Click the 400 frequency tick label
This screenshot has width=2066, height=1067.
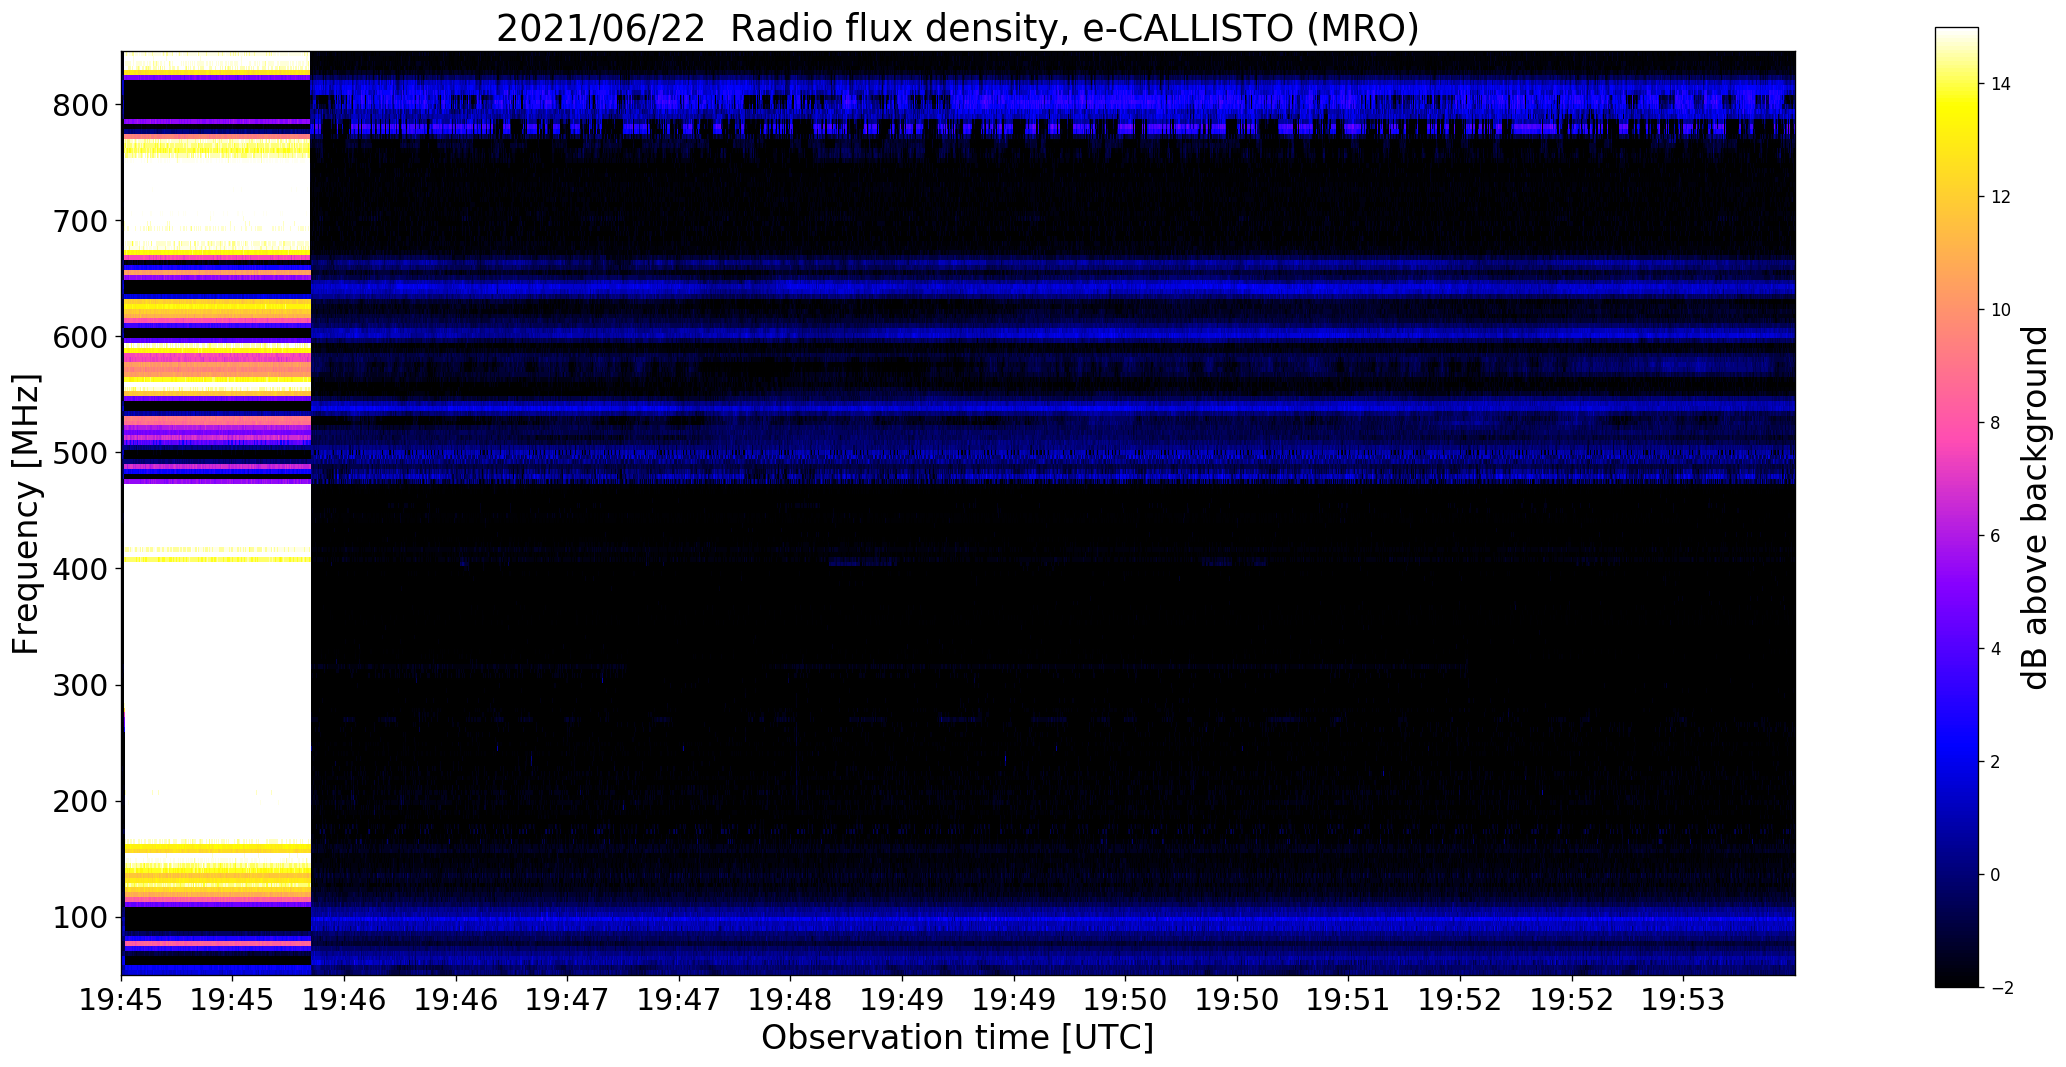click(x=80, y=569)
